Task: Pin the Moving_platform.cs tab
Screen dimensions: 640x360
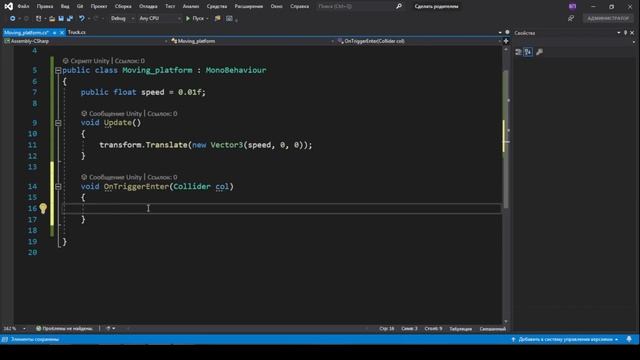Action: point(54,32)
